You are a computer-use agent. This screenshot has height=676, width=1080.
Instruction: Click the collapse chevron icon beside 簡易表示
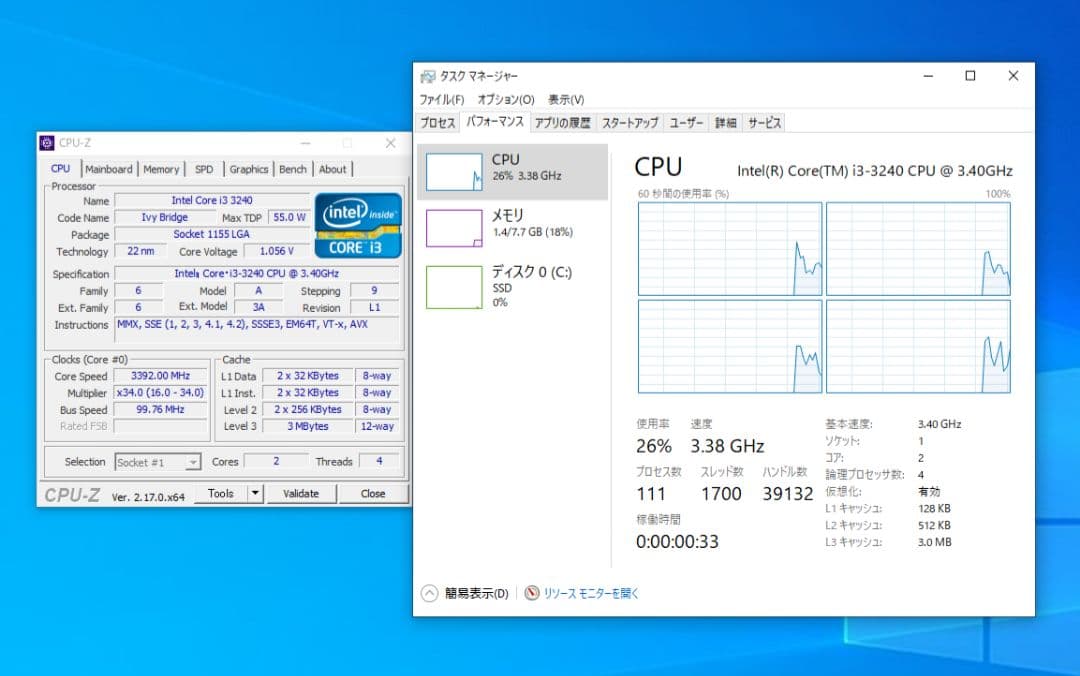click(429, 593)
